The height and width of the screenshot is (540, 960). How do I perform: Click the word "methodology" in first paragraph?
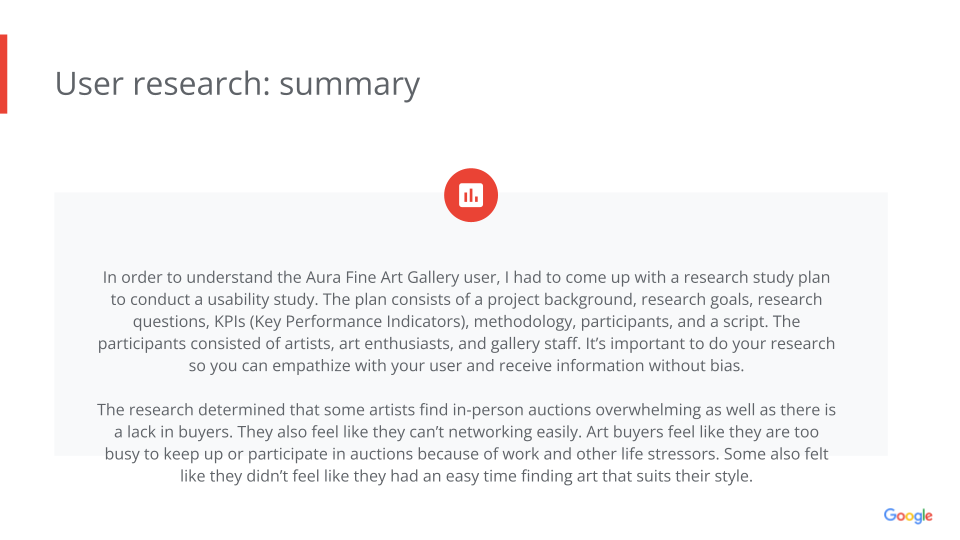(519, 321)
